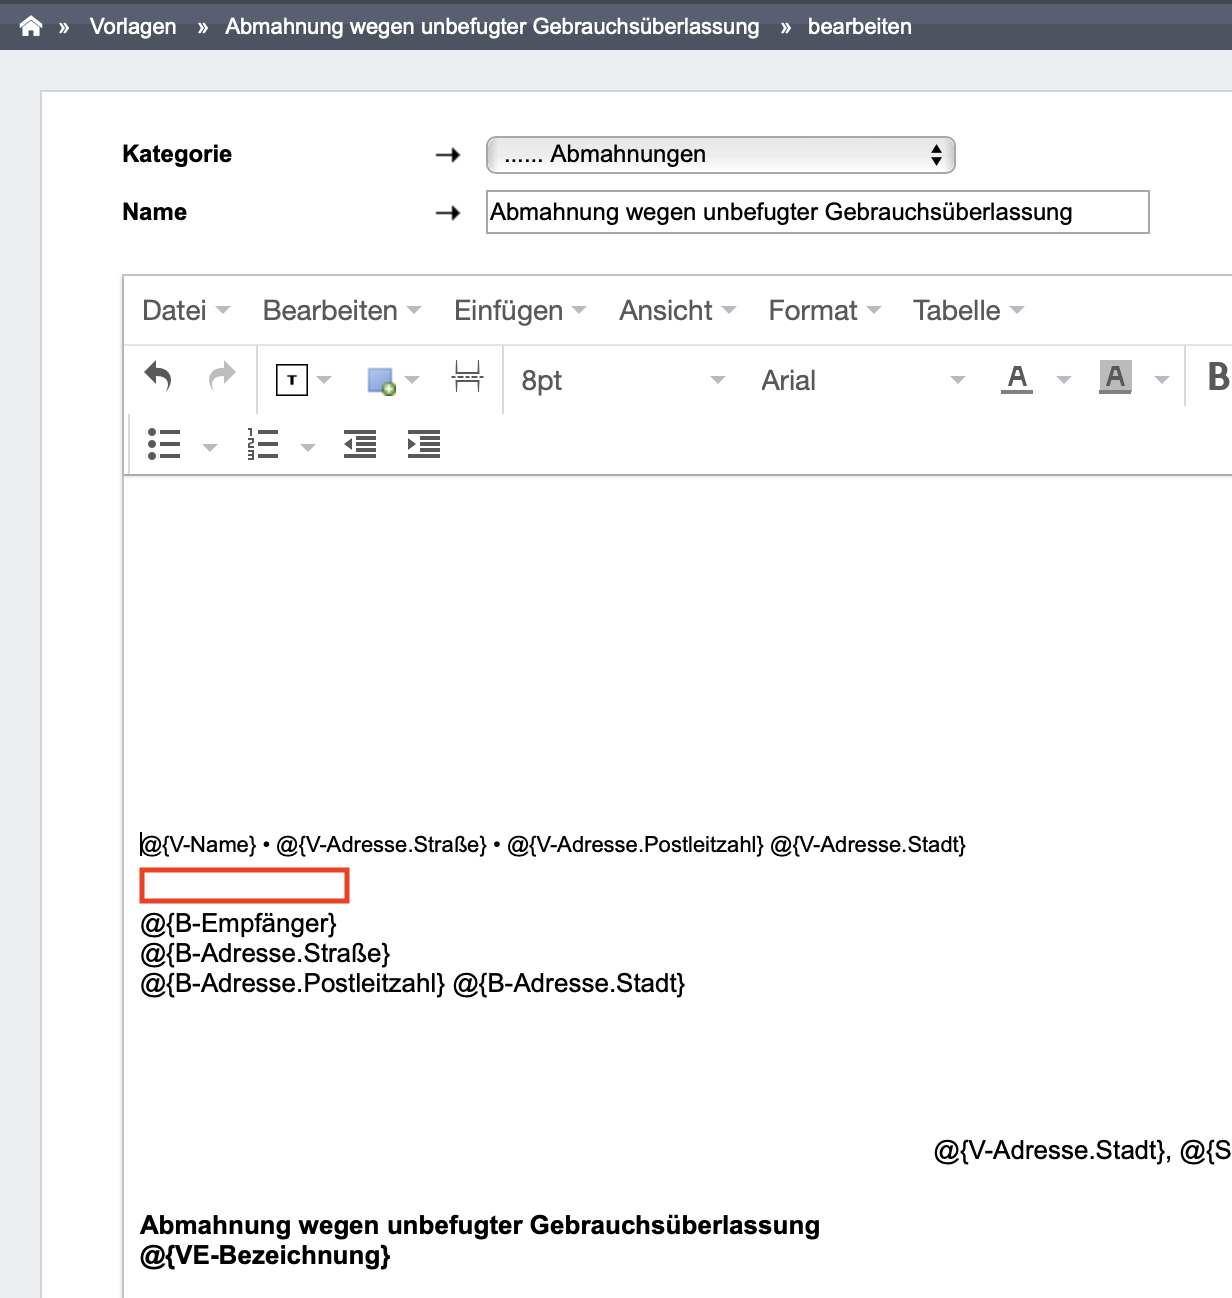
Task: Click the insert image icon
Action: [381, 380]
